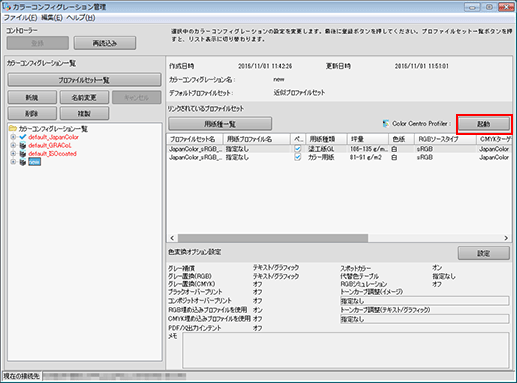Toggle the checkbox in the カラー用紙 row
Screen dimensions: 517x383
coord(298,157)
